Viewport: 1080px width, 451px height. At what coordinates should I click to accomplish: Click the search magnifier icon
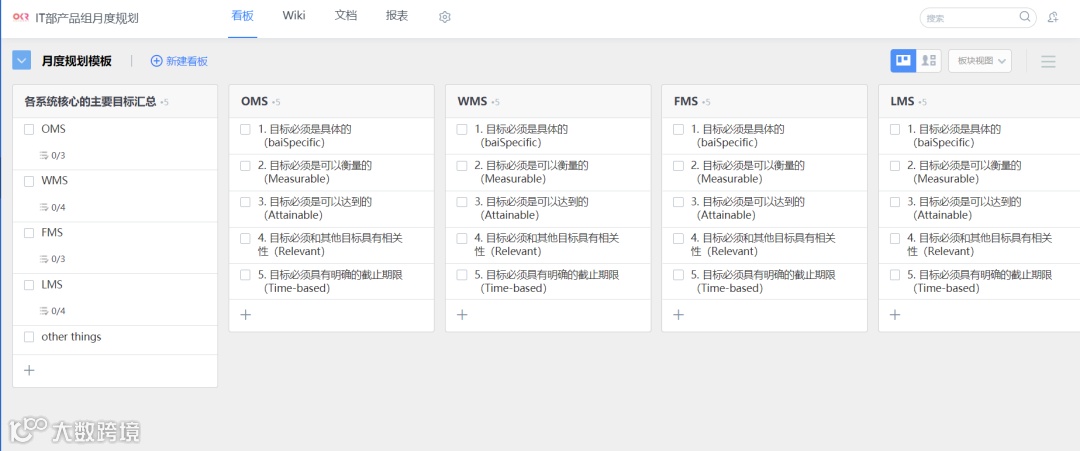tap(1025, 17)
